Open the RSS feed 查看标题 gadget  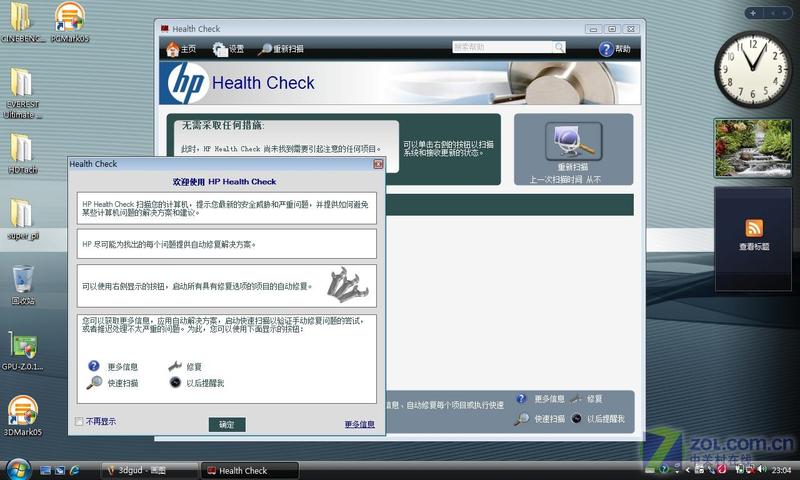pyautogui.click(x=754, y=239)
